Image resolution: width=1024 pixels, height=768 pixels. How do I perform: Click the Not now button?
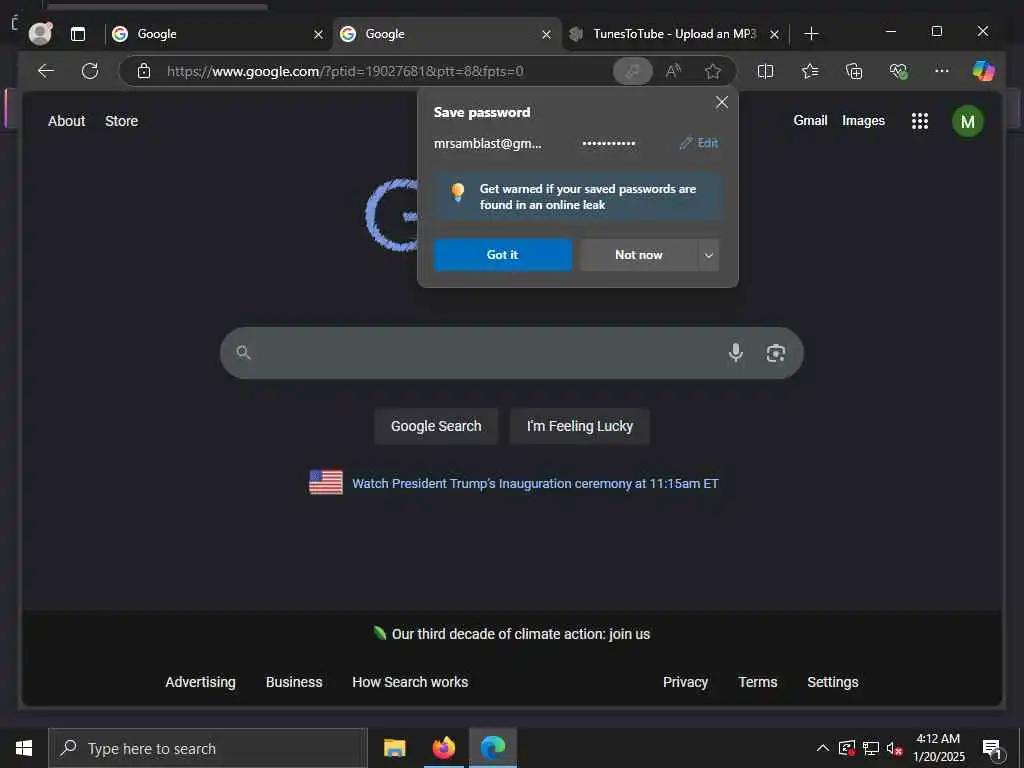pos(639,255)
